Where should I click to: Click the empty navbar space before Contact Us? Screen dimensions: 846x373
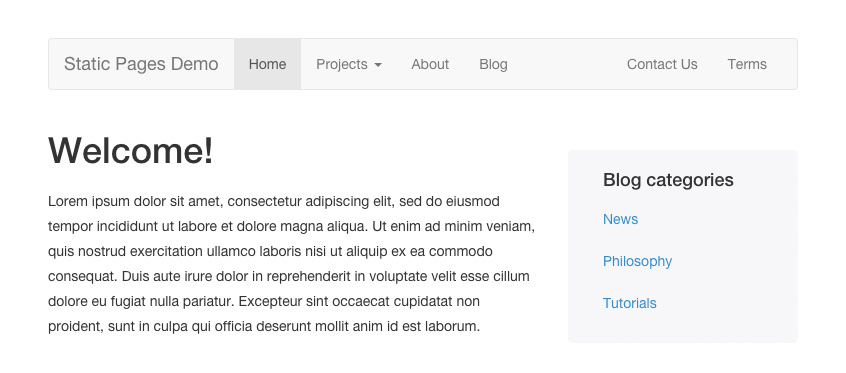567,64
